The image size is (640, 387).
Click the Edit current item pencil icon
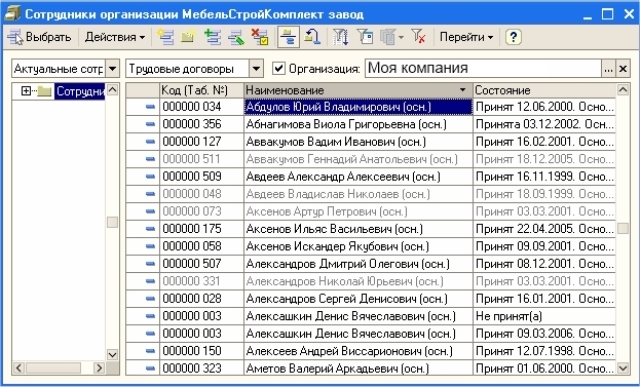click(x=236, y=37)
